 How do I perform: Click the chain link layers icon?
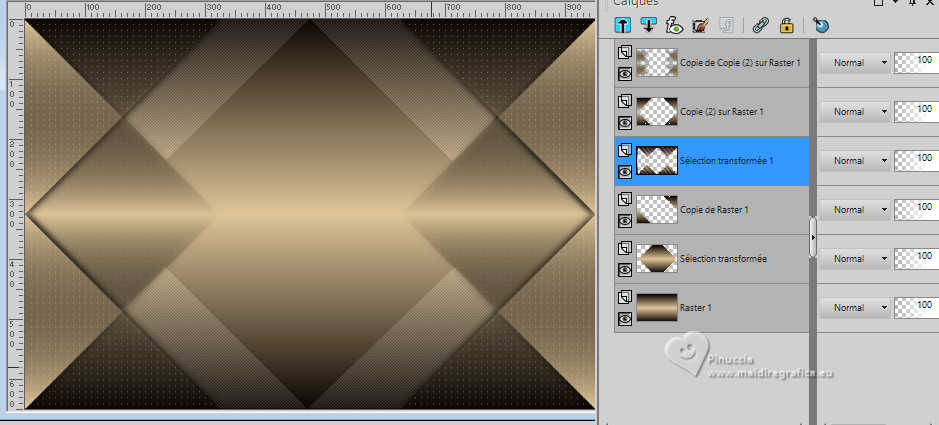click(761, 26)
